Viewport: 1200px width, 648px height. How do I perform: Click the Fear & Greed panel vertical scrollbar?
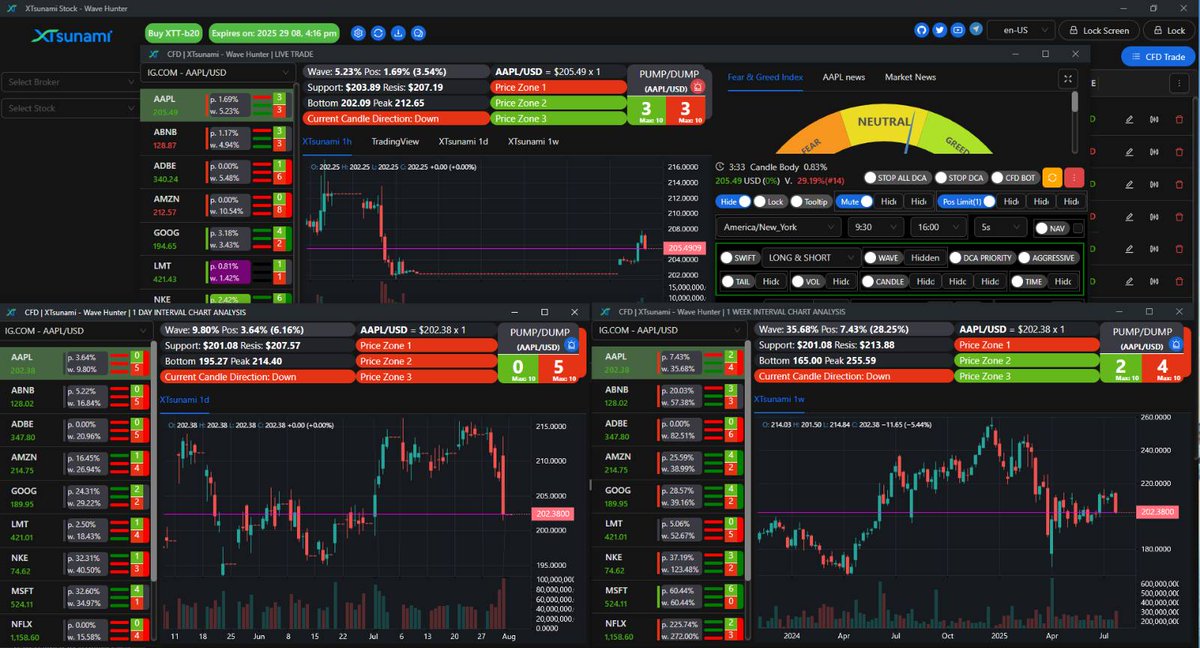pos(1075,102)
